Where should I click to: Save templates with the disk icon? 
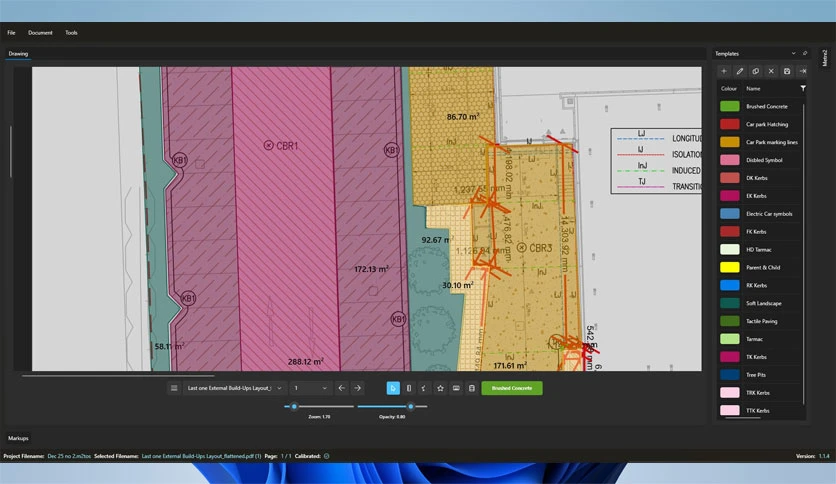coord(787,71)
